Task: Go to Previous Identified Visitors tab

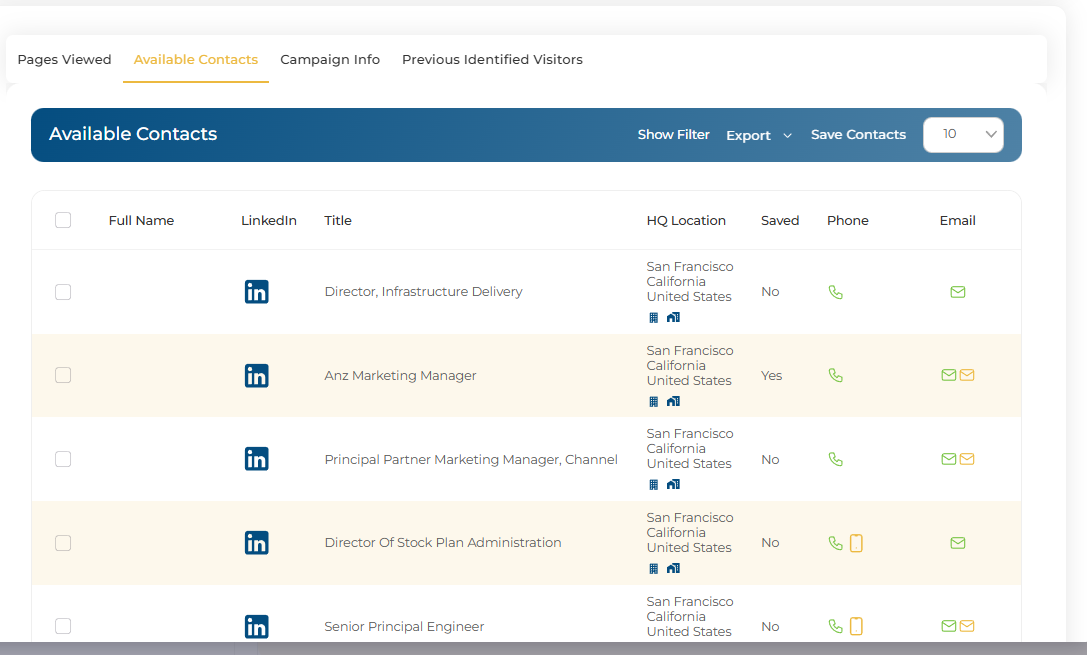Action: 492,60
